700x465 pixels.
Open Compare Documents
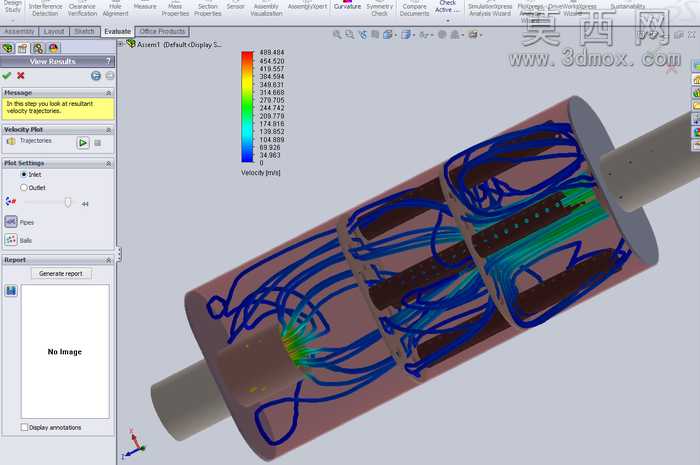point(414,9)
